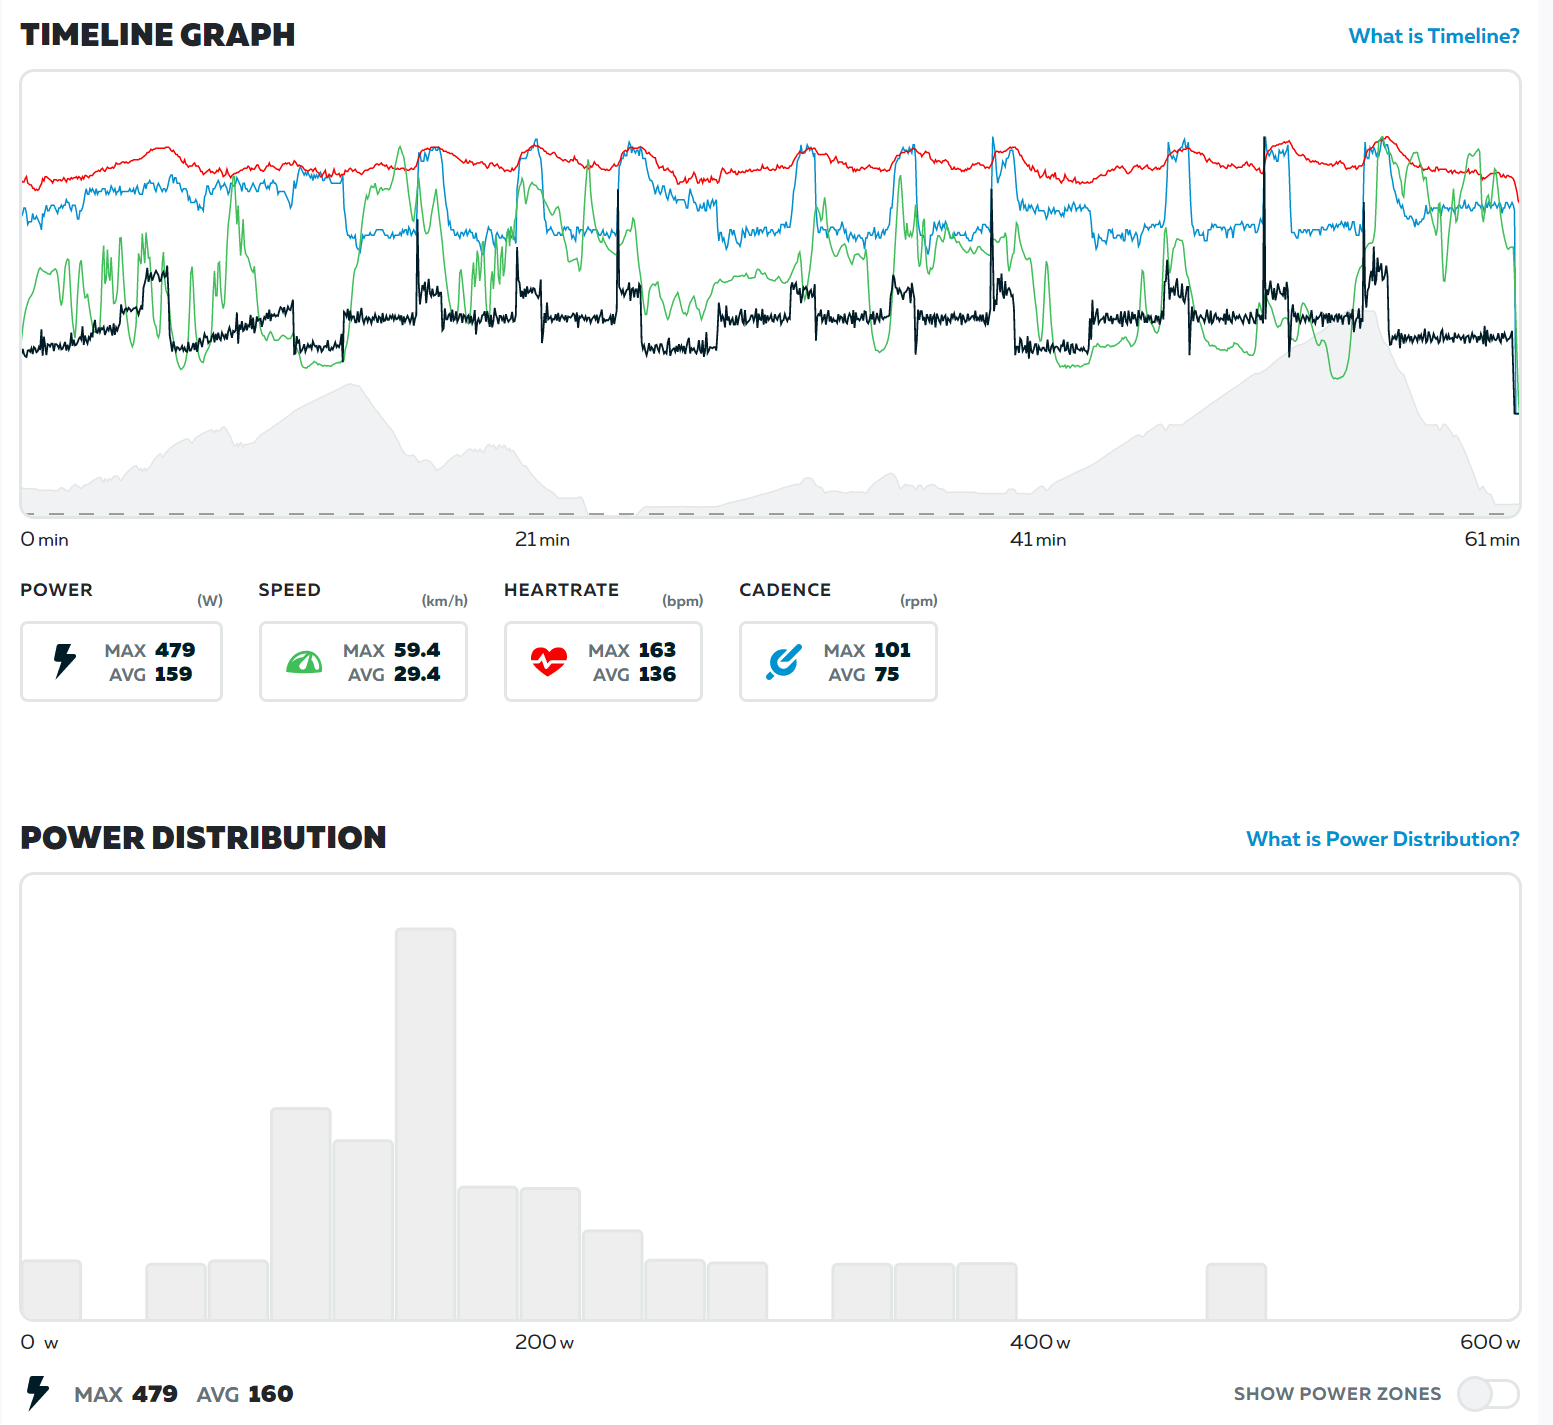
Task: Click the Timeline Graph heading
Action: [158, 35]
